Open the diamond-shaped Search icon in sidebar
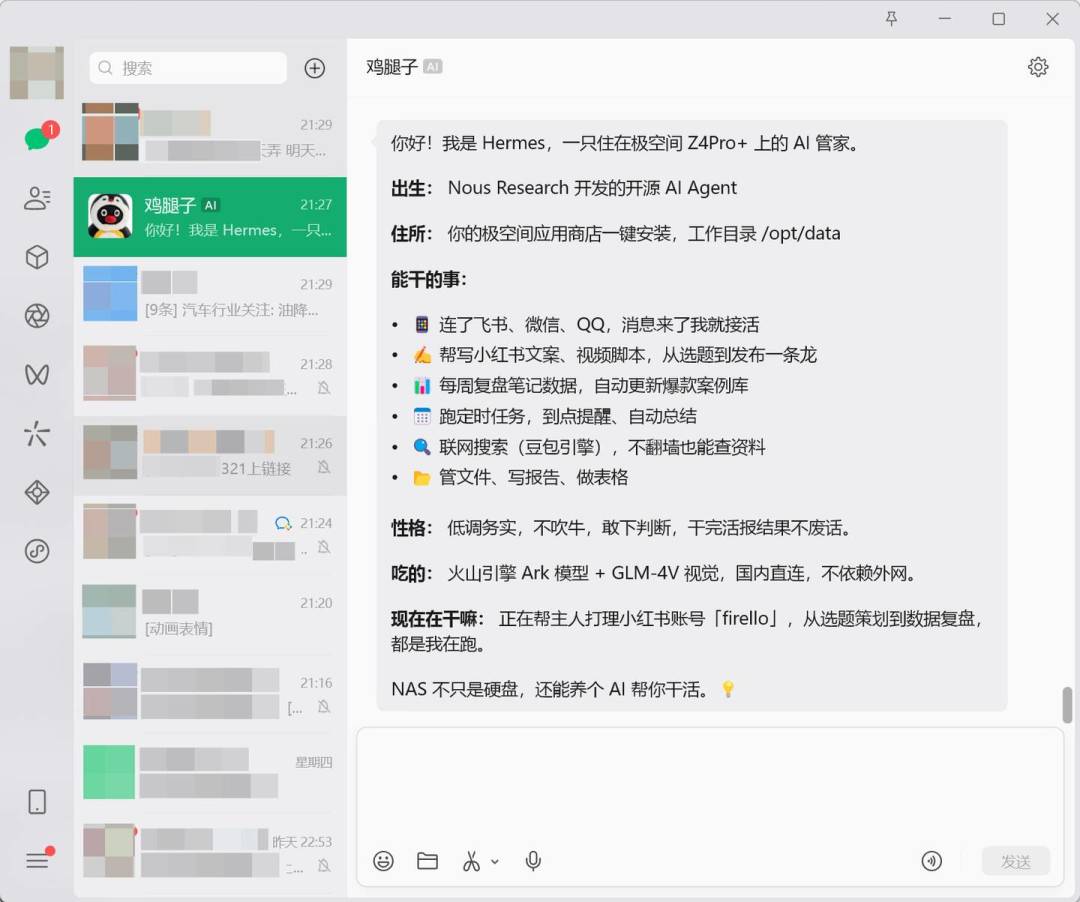Screen dimensions: 1080x902 click(x=37, y=492)
